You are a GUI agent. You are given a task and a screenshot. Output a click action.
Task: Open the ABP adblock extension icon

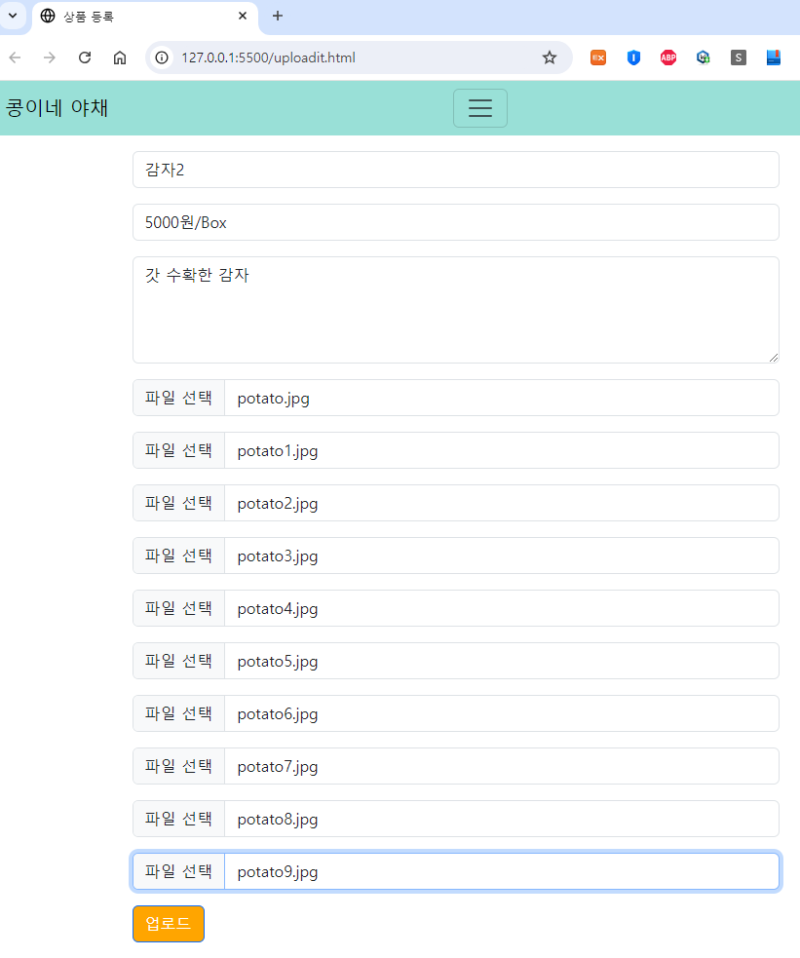pyautogui.click(x=668, y=57)
